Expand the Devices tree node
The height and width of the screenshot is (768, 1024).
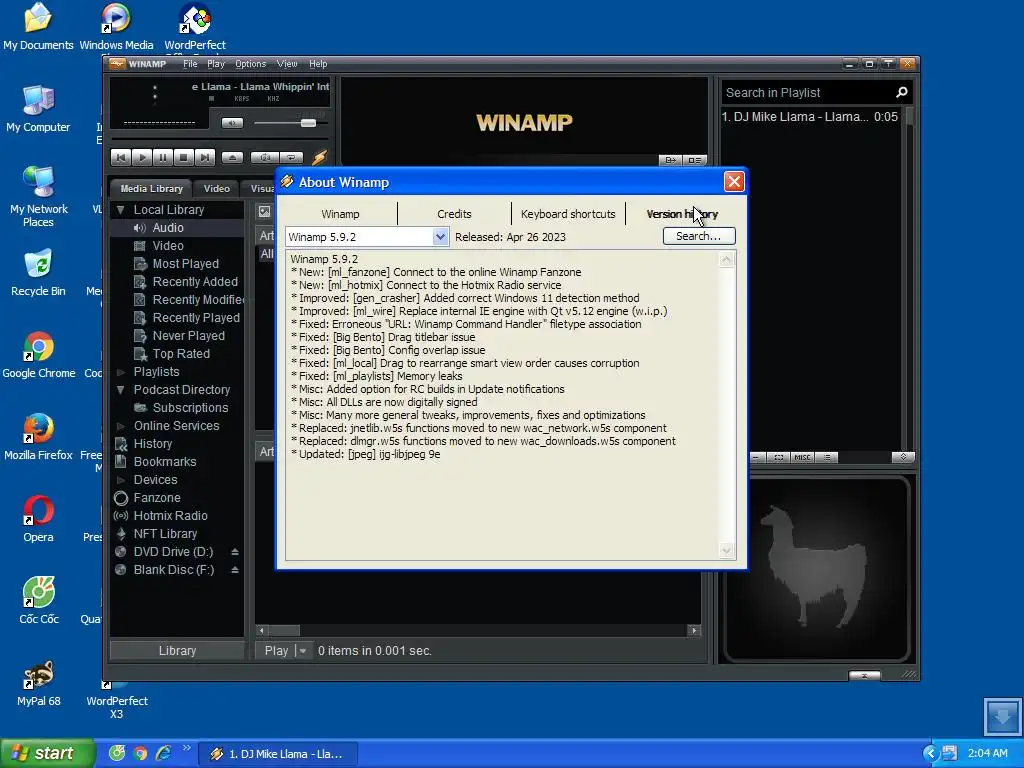120,480
